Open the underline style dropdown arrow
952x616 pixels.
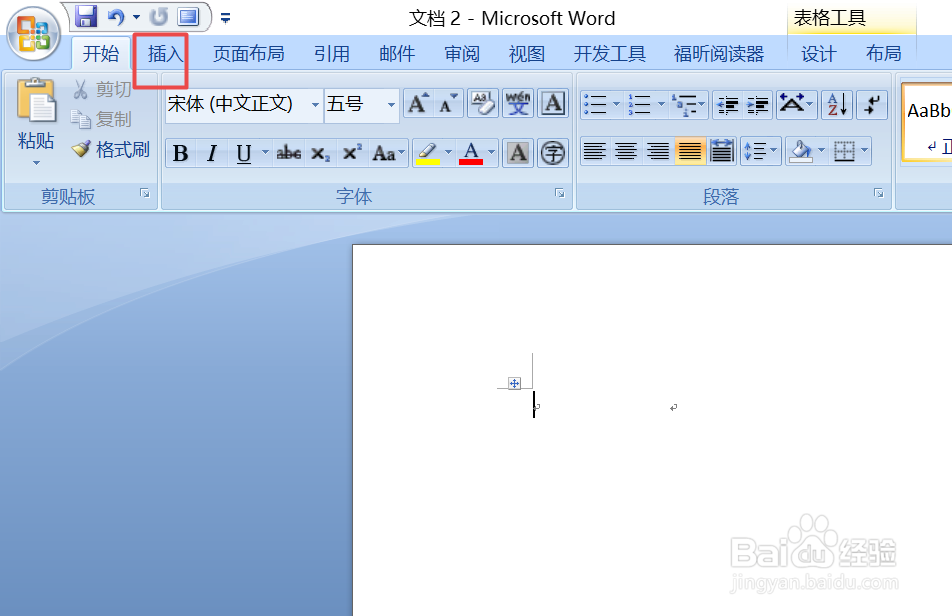[265, 152]
